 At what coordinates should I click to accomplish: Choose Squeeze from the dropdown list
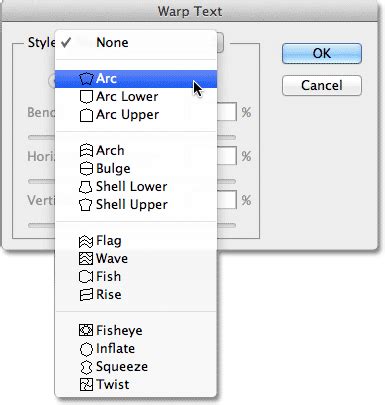136,367
